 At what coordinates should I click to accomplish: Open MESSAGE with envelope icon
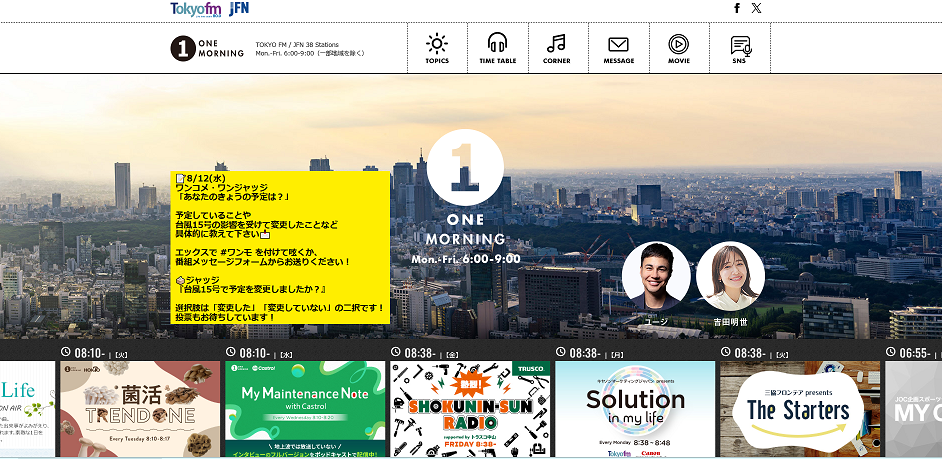click(x=619, y=48)
